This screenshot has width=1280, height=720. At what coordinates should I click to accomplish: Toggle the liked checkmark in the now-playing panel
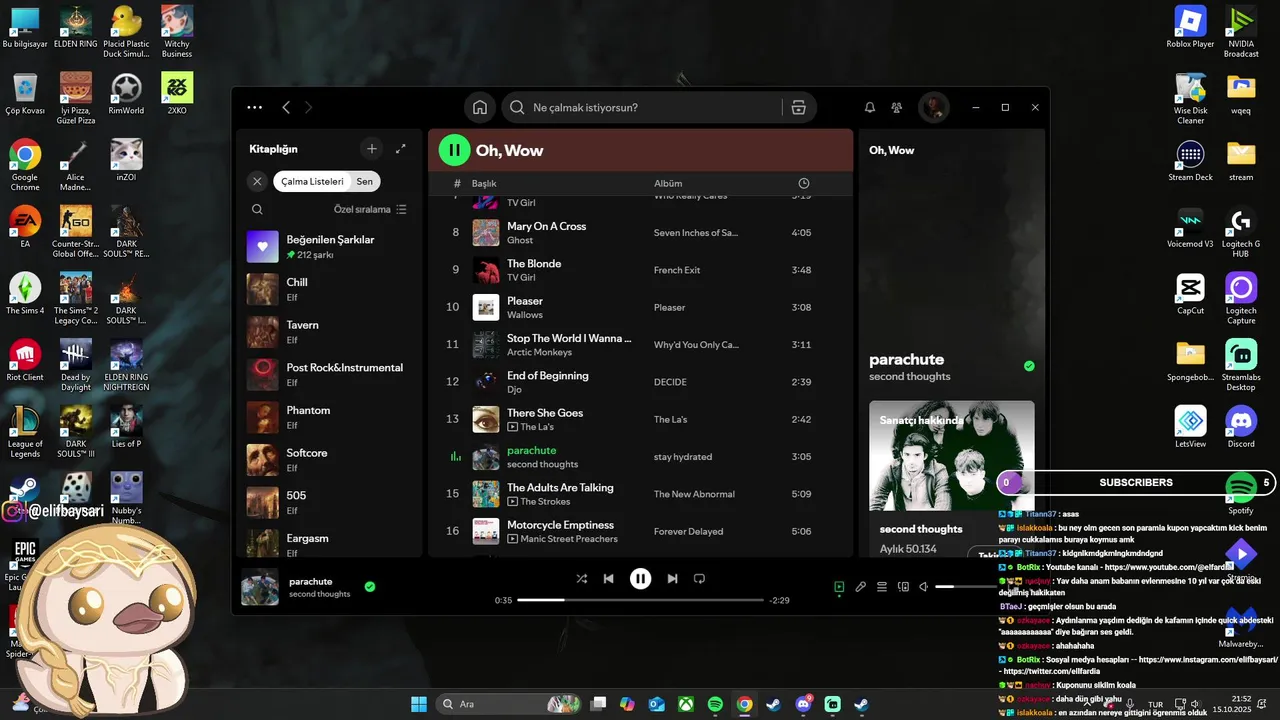[1029, 366]
